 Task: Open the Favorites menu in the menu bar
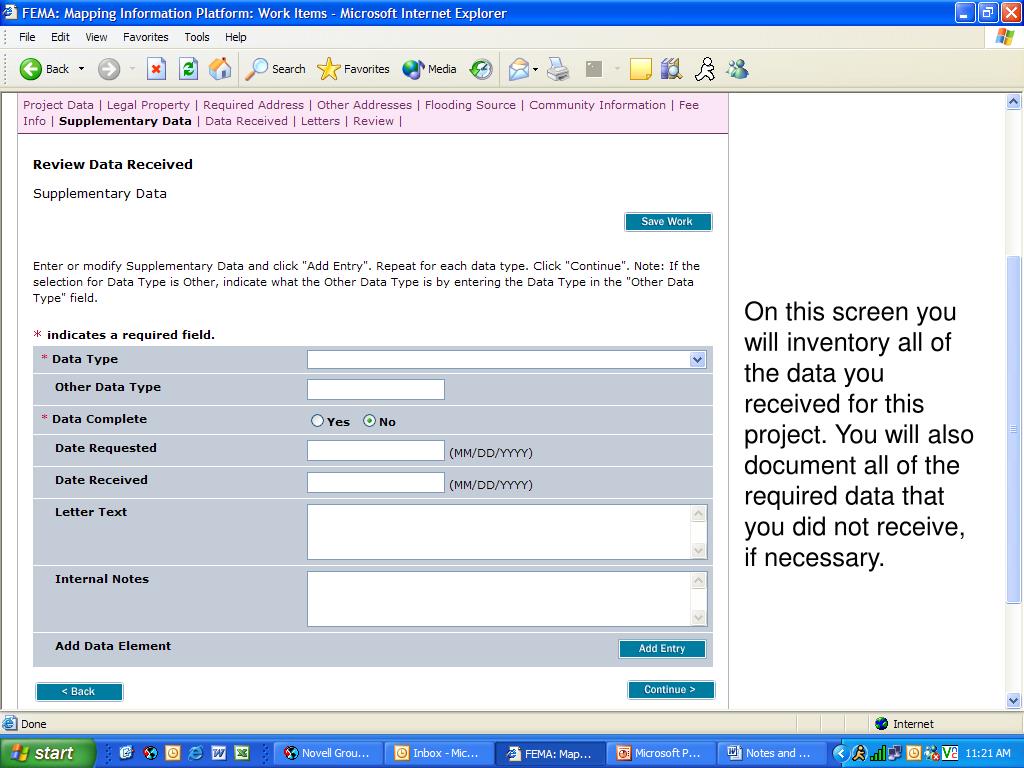[146, 37]
